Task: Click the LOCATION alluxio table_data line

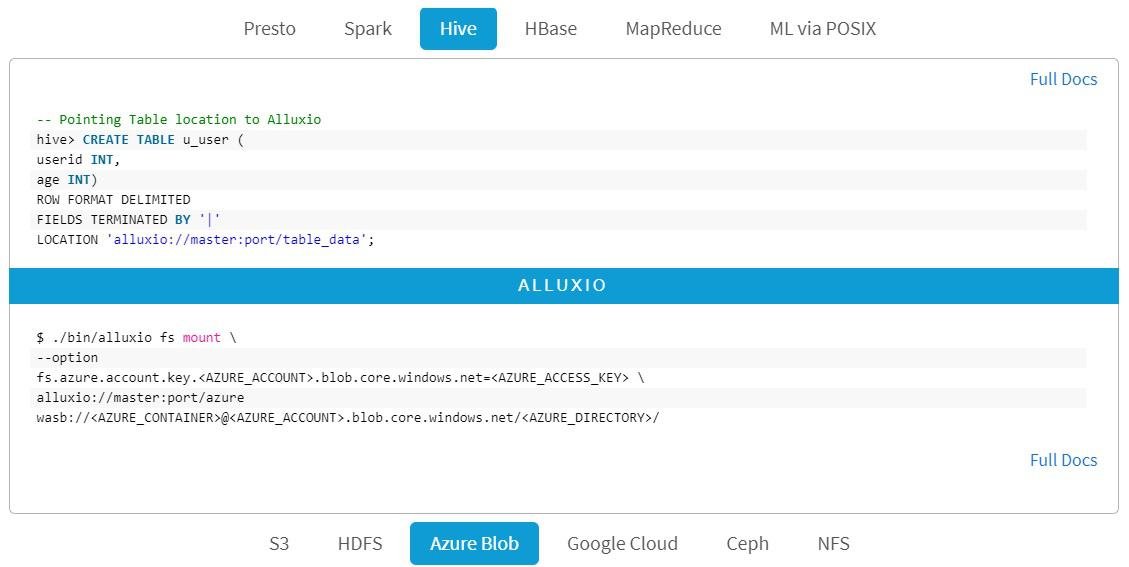Action: pyautogui.click(x=205, y=240)
